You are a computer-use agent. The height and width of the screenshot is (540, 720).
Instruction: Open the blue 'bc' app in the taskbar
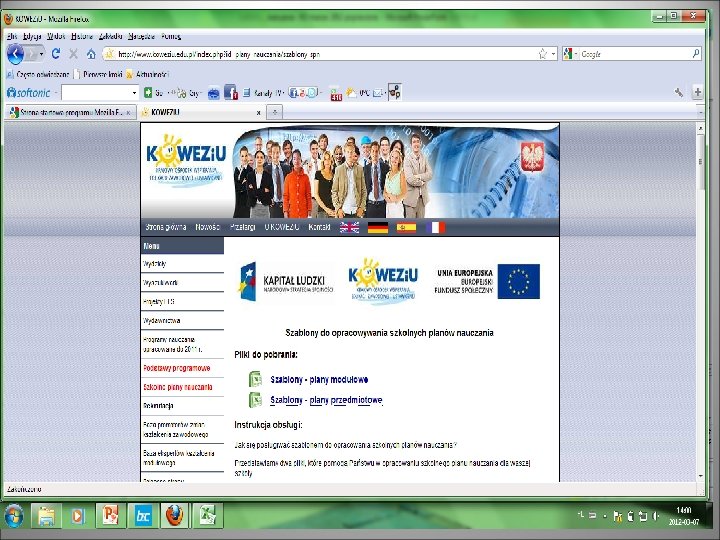(143, 515)
